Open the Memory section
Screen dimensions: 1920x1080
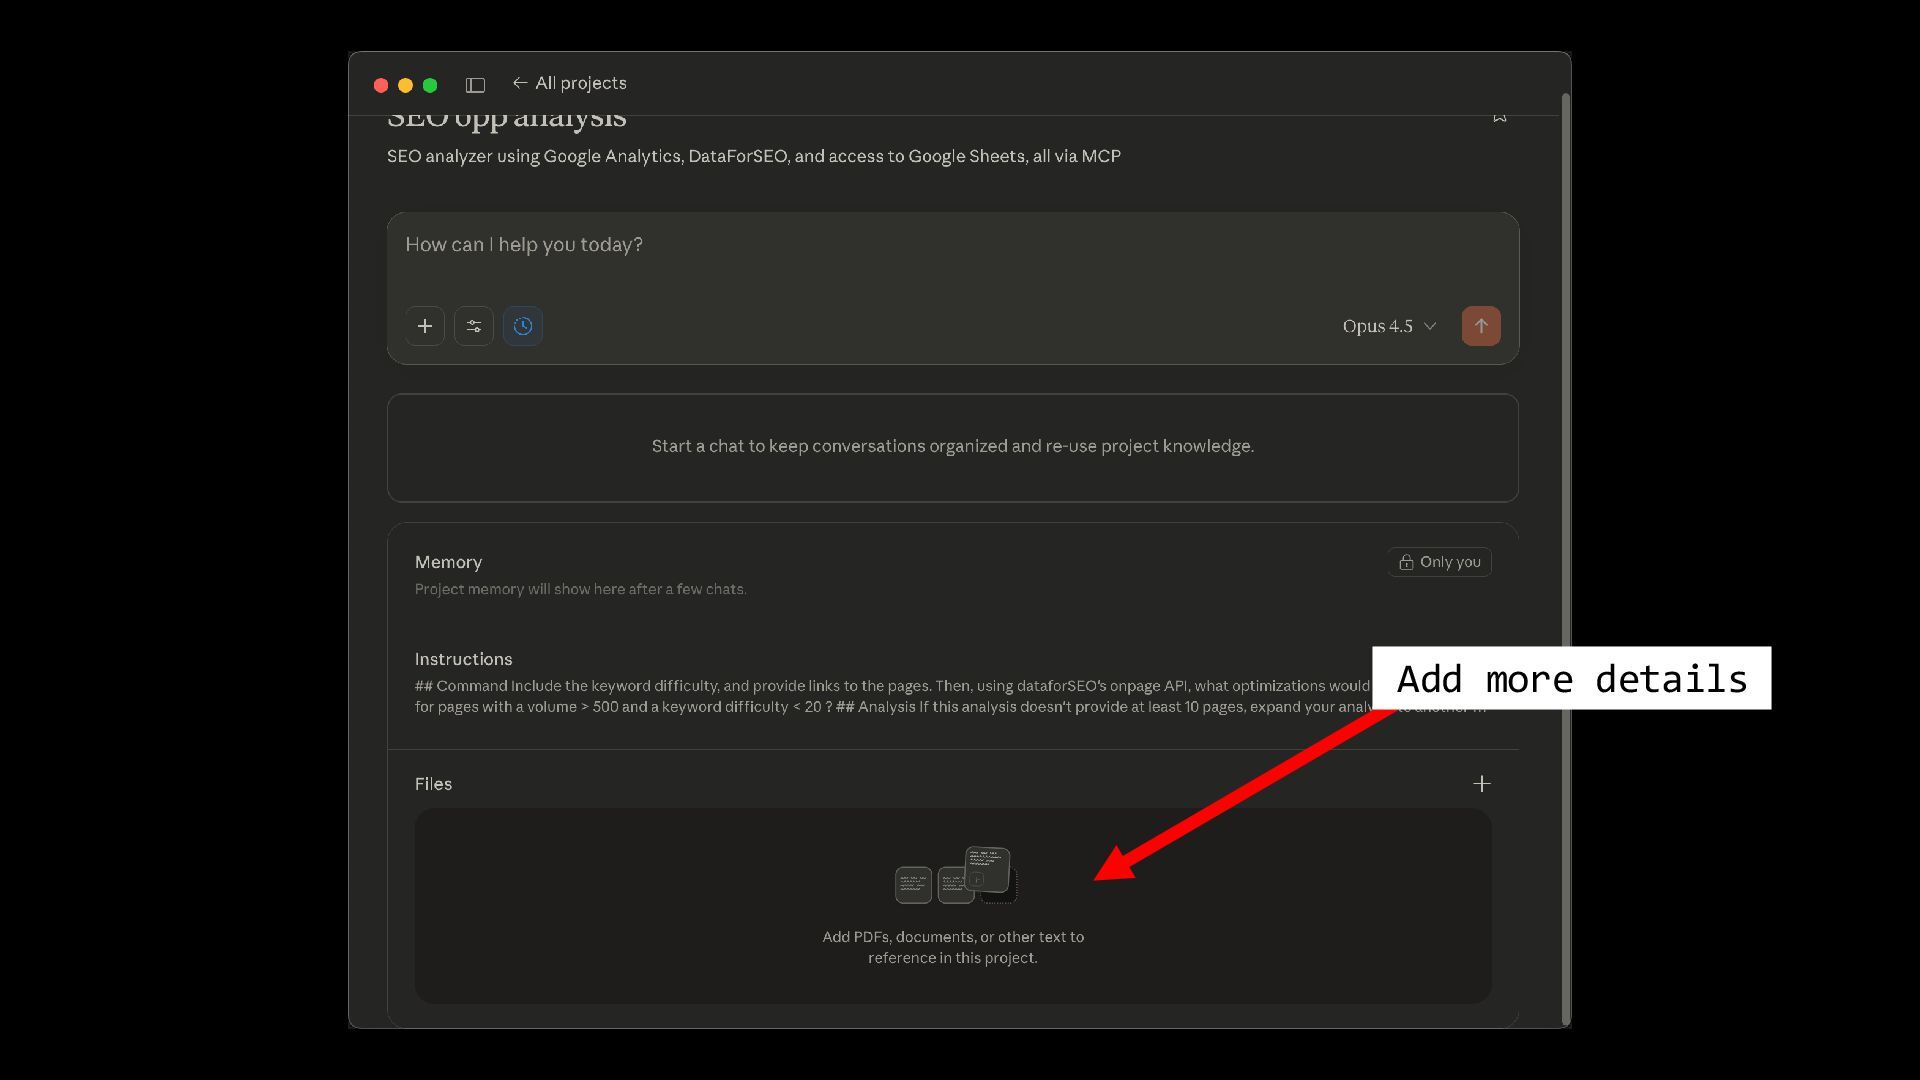pos(448,562)
